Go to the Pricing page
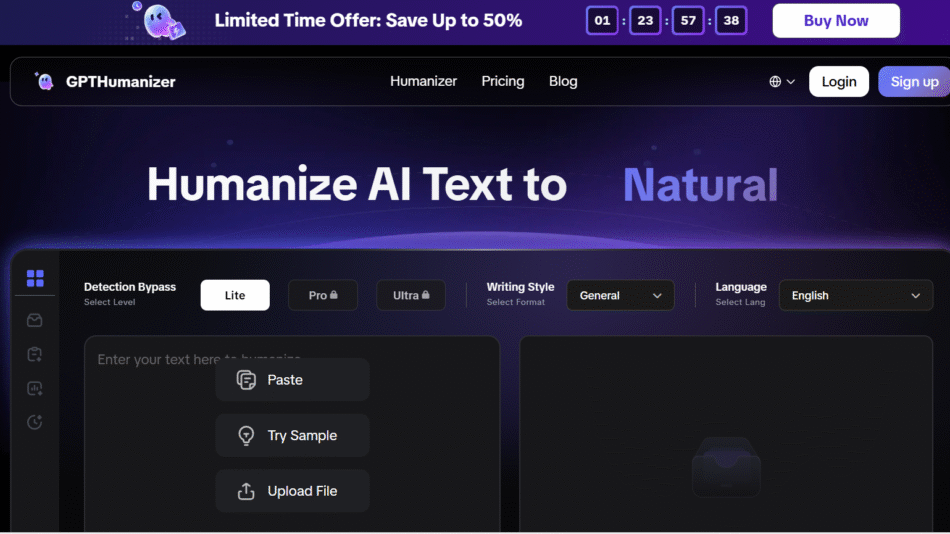This screenshot has height=534, width=950. tap(502, 81)
